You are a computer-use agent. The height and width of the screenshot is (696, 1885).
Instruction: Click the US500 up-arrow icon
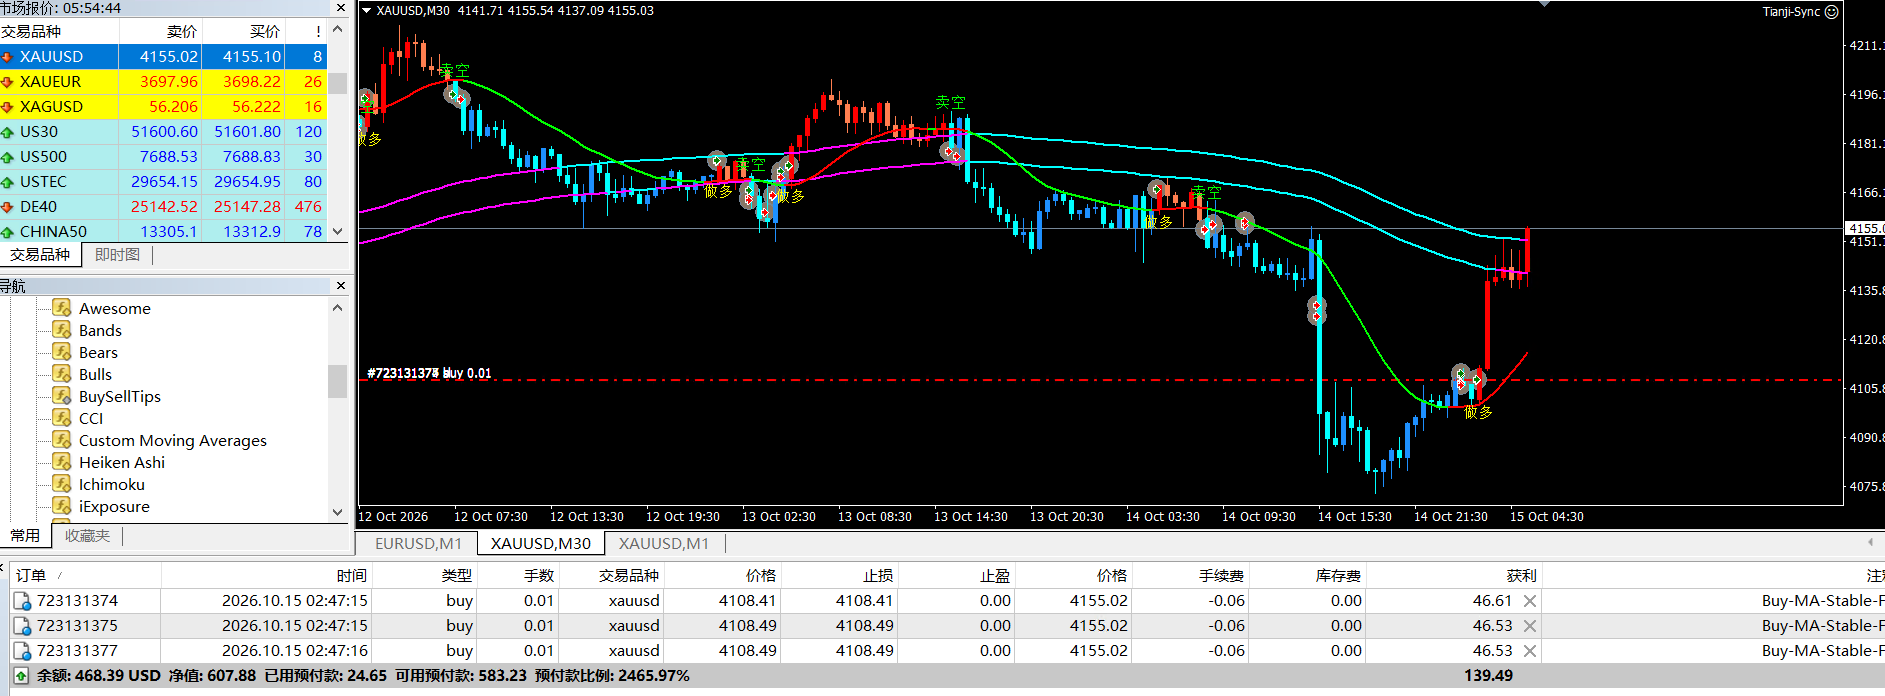tap(7, 157)
